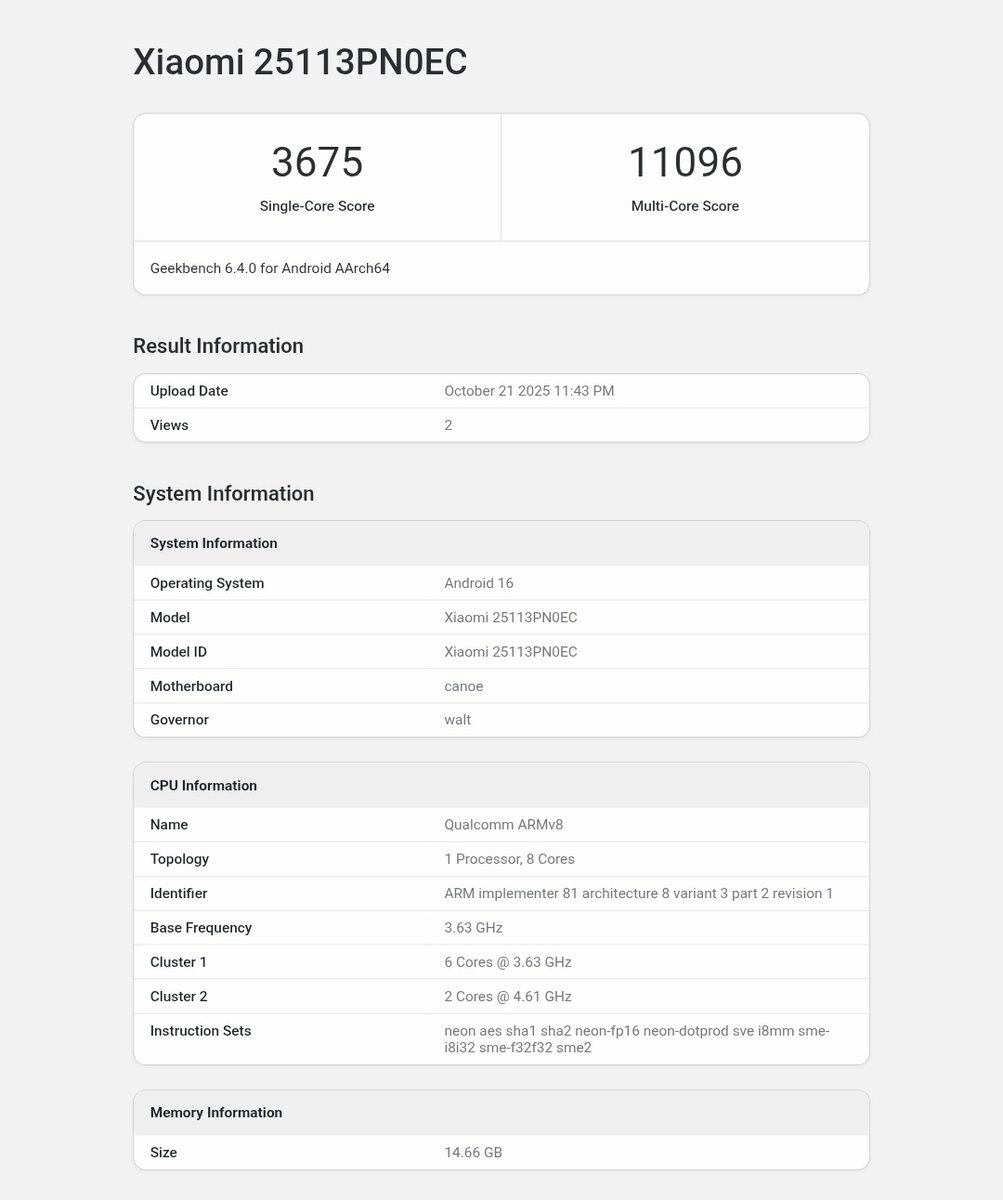Select the neon aes sha1 instruction sets value
The image size is (1003, 1200).
(x=637, y=1039)
